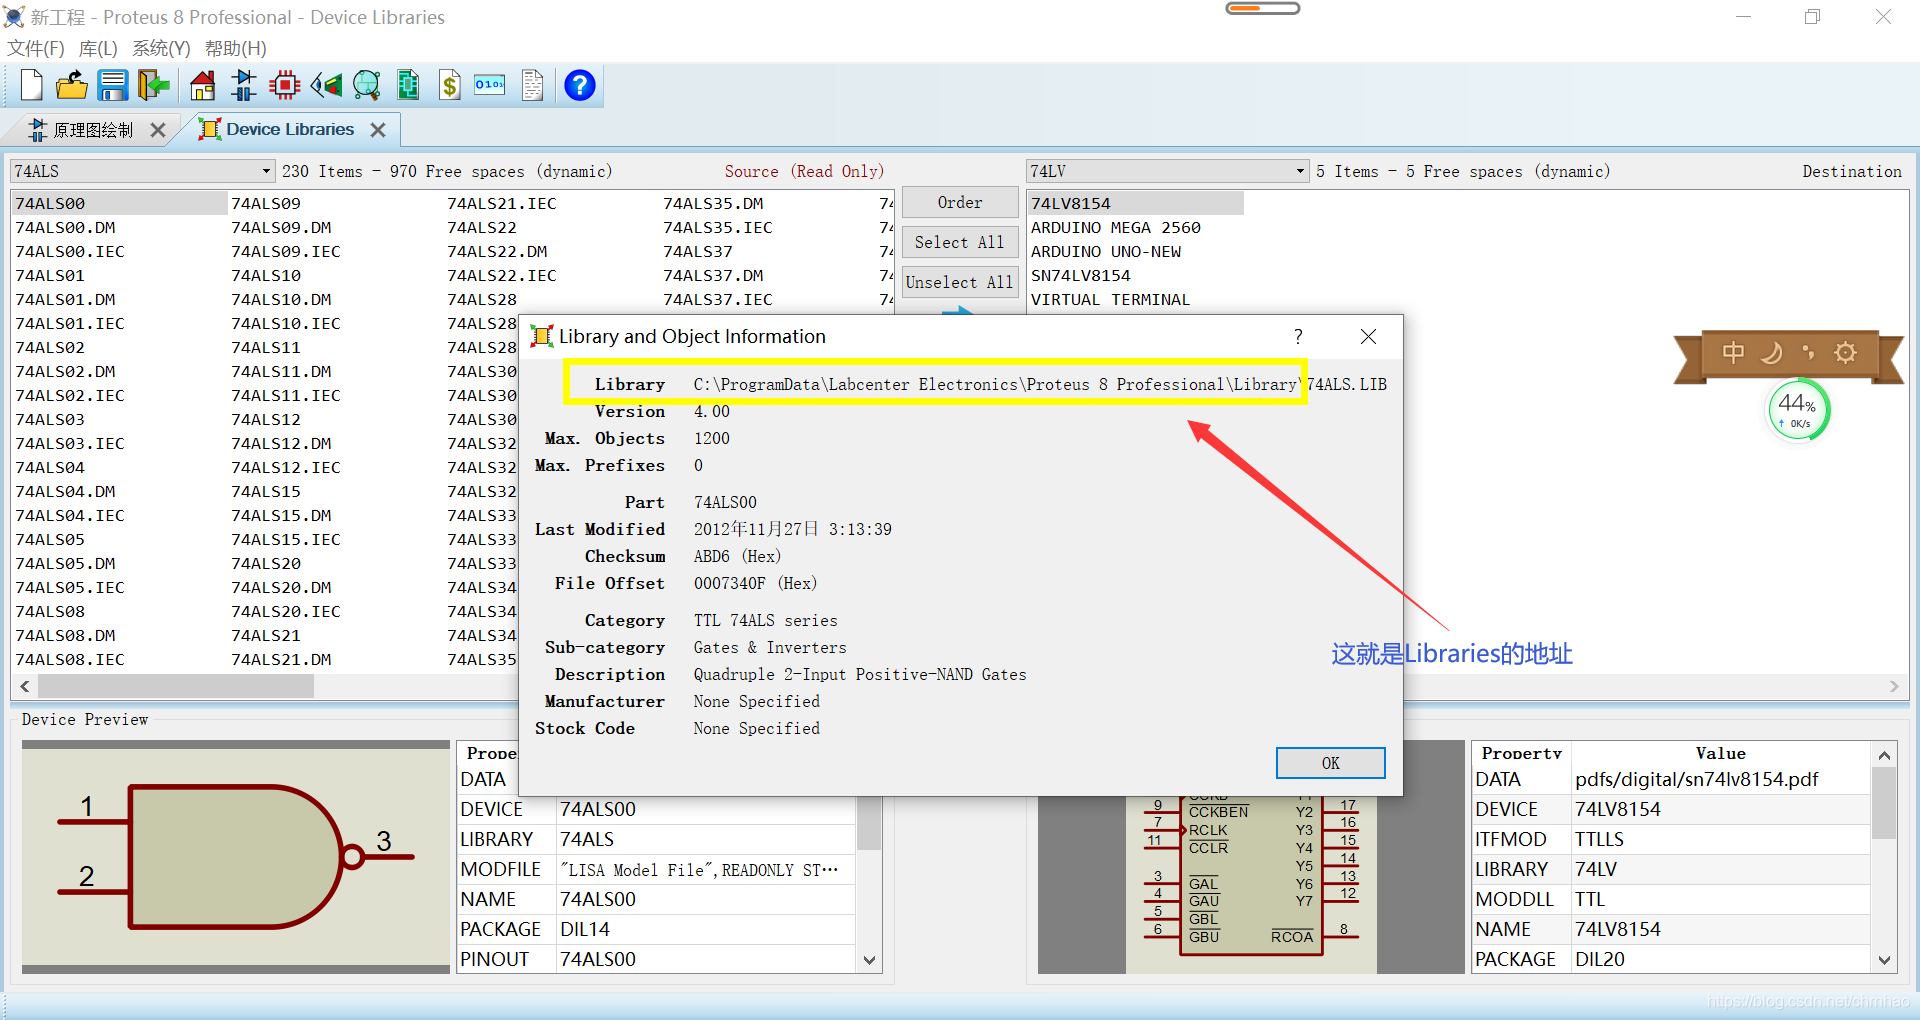Click the Unselect All button

[x=960, y=282]
